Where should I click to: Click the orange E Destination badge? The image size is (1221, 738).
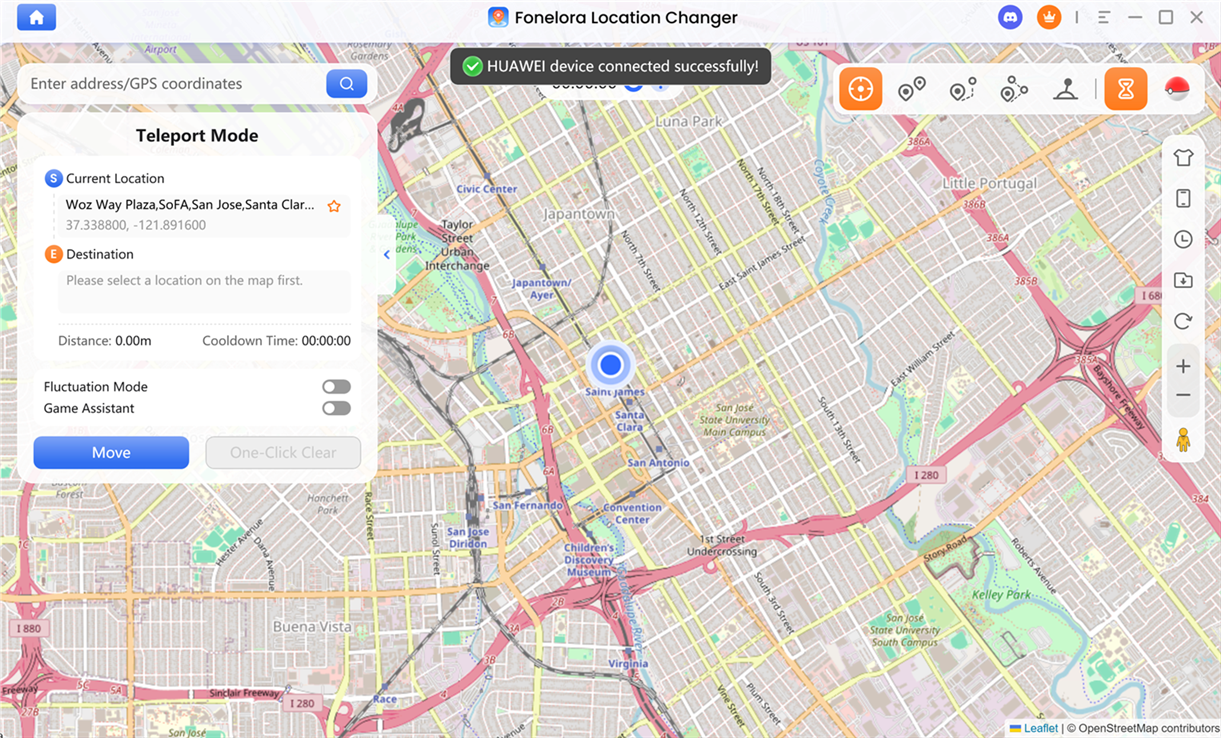tap(53, 254)
